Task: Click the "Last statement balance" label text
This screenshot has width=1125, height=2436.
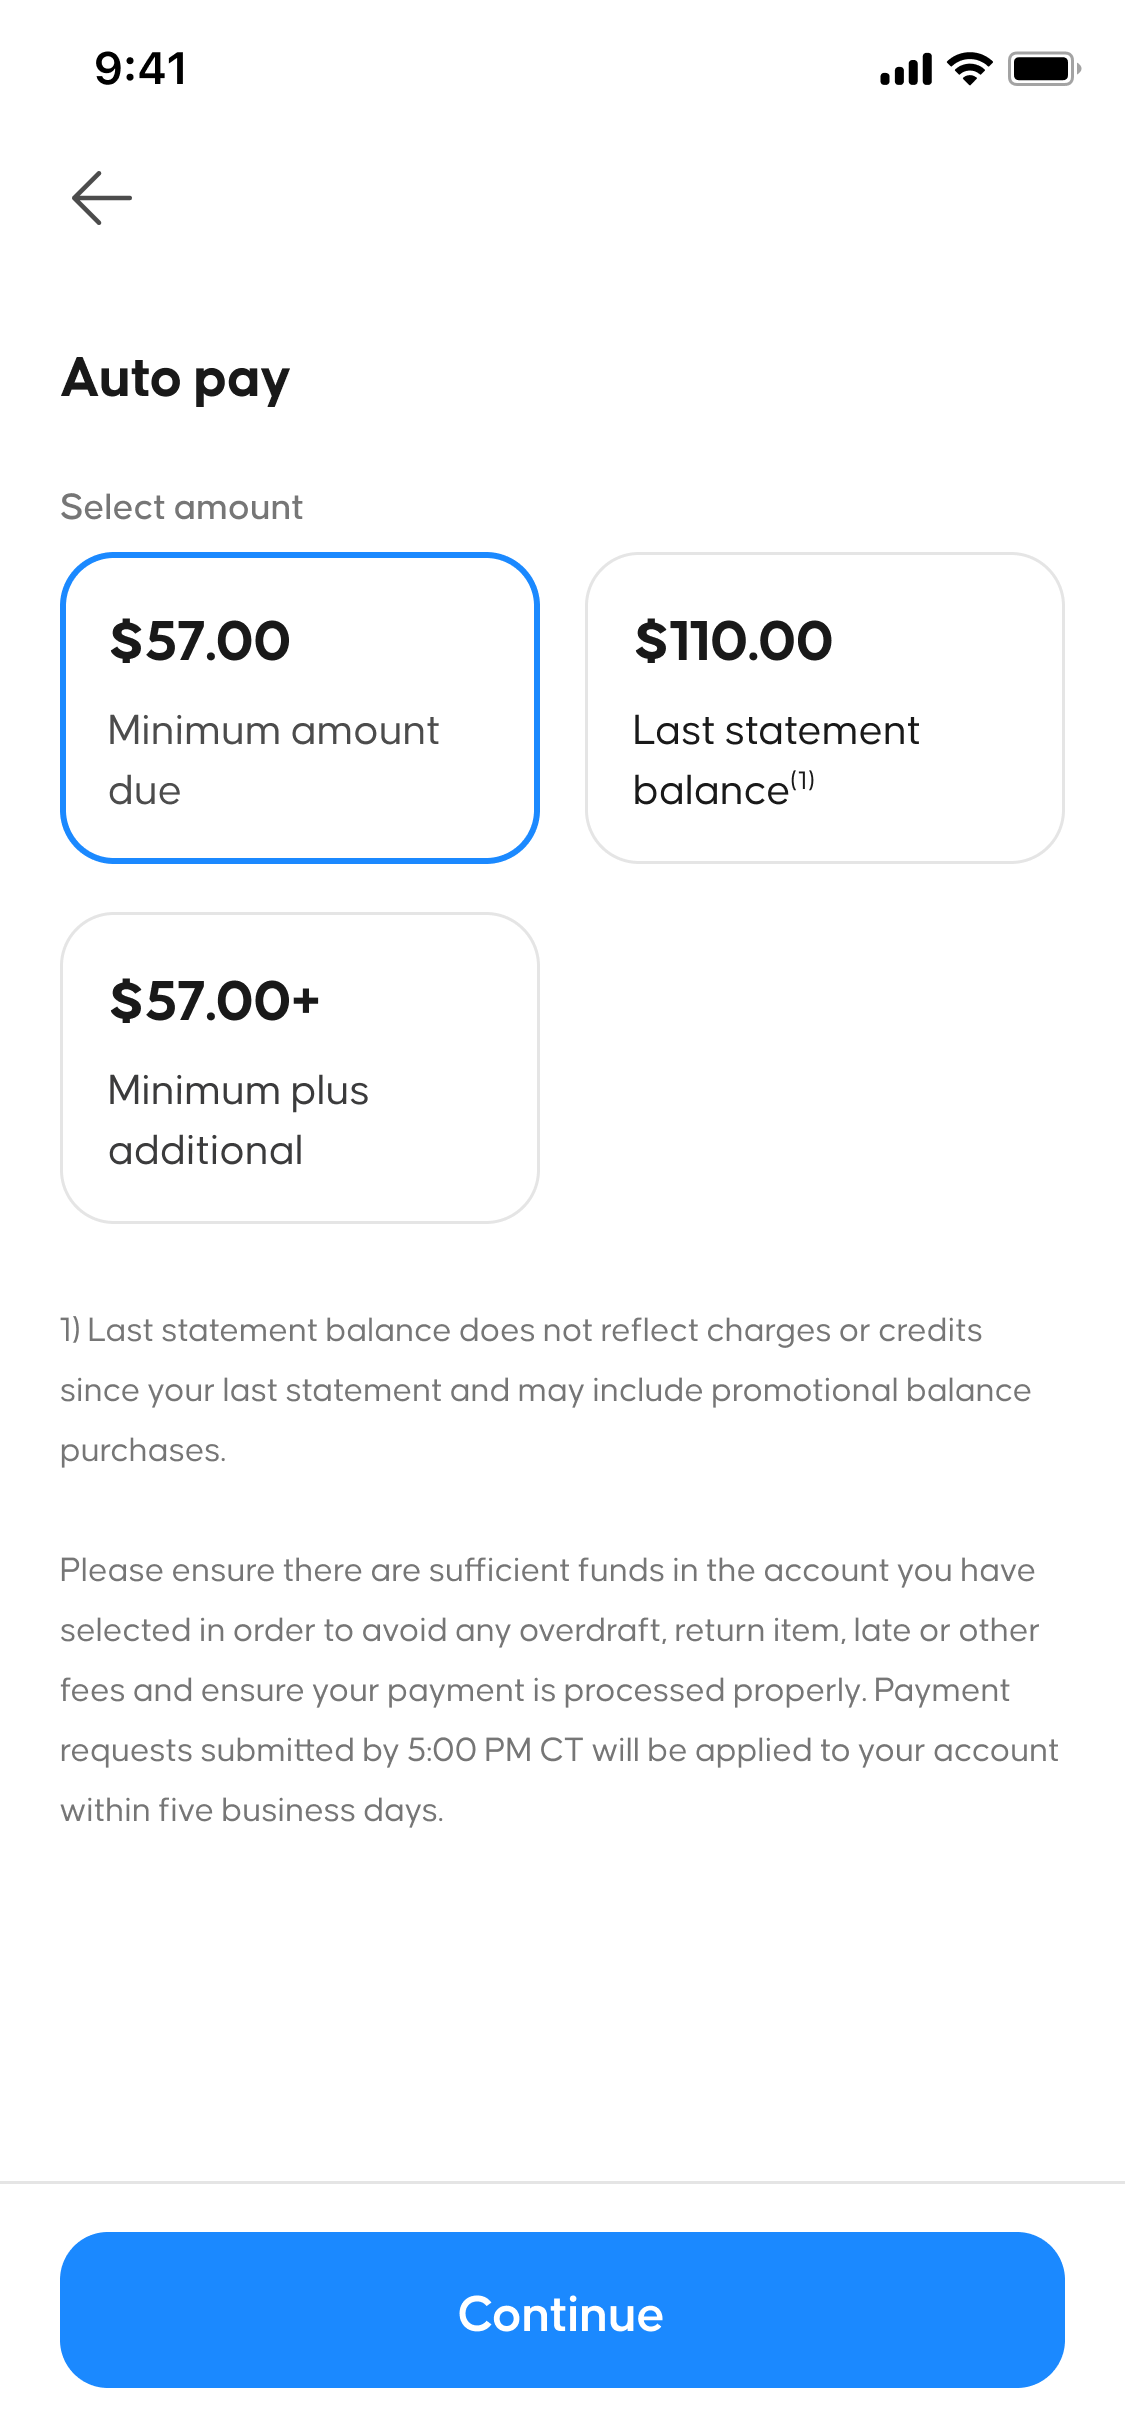Action: click(x=775, y=760)
